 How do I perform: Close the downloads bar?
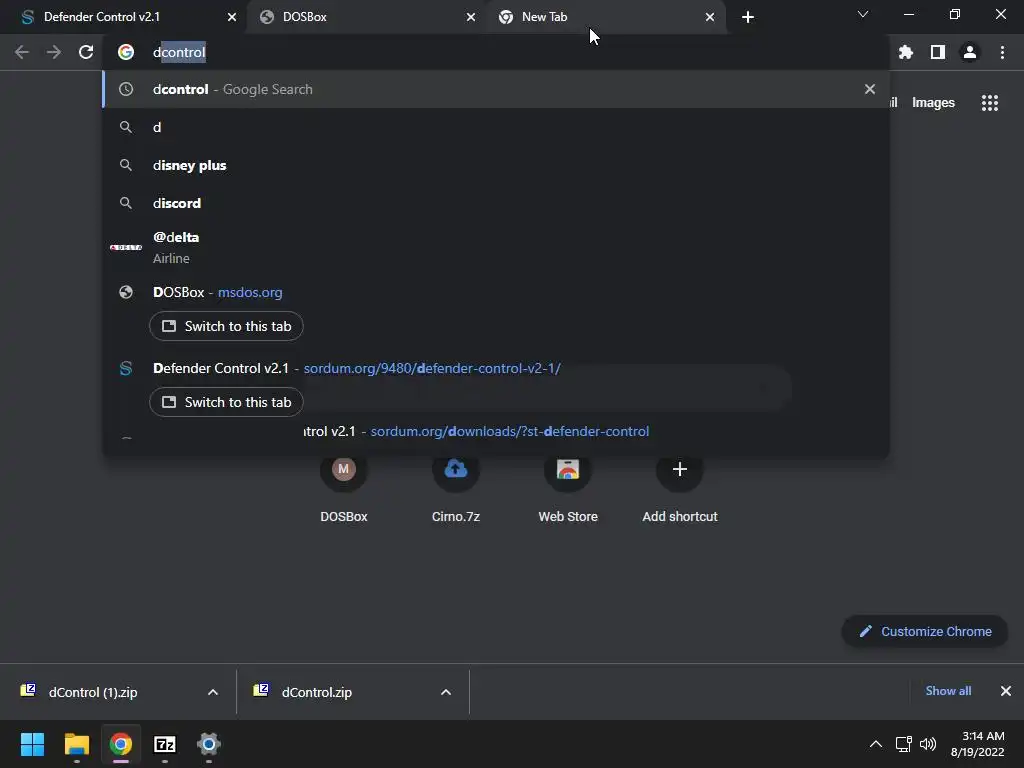(x=1006, y=691)
